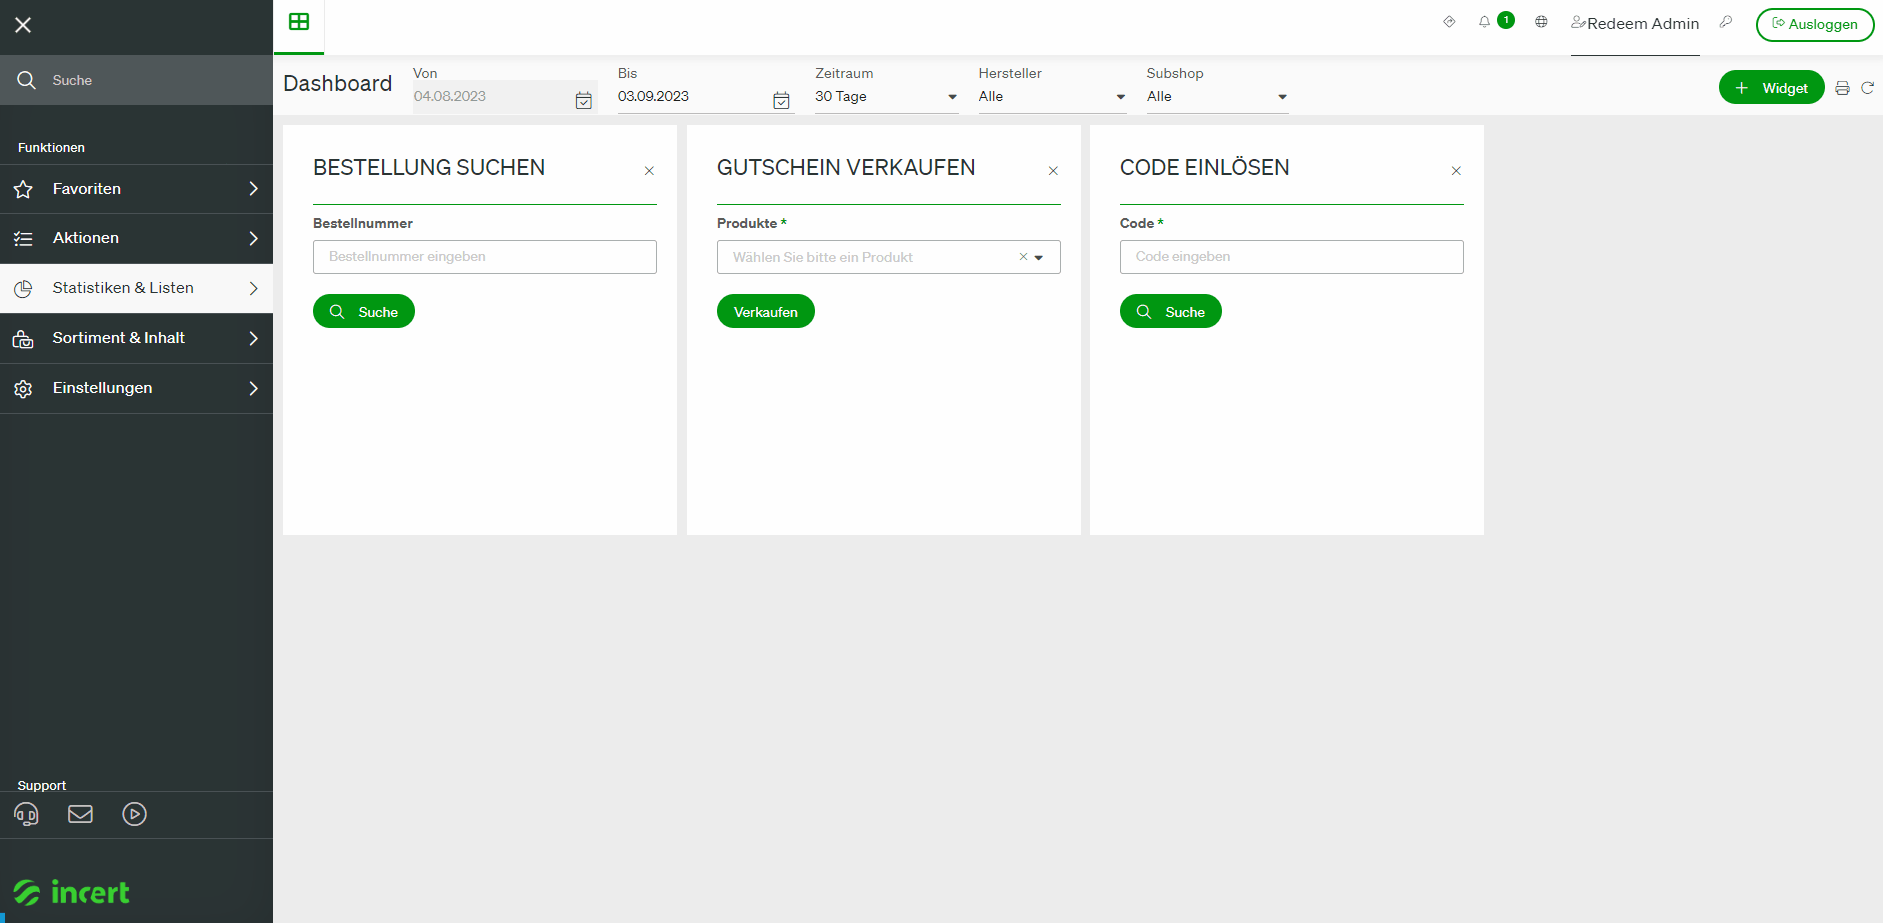1883x923 pixels.
Task: Click the Favoriten star icon
Action: tap(23, 189)
